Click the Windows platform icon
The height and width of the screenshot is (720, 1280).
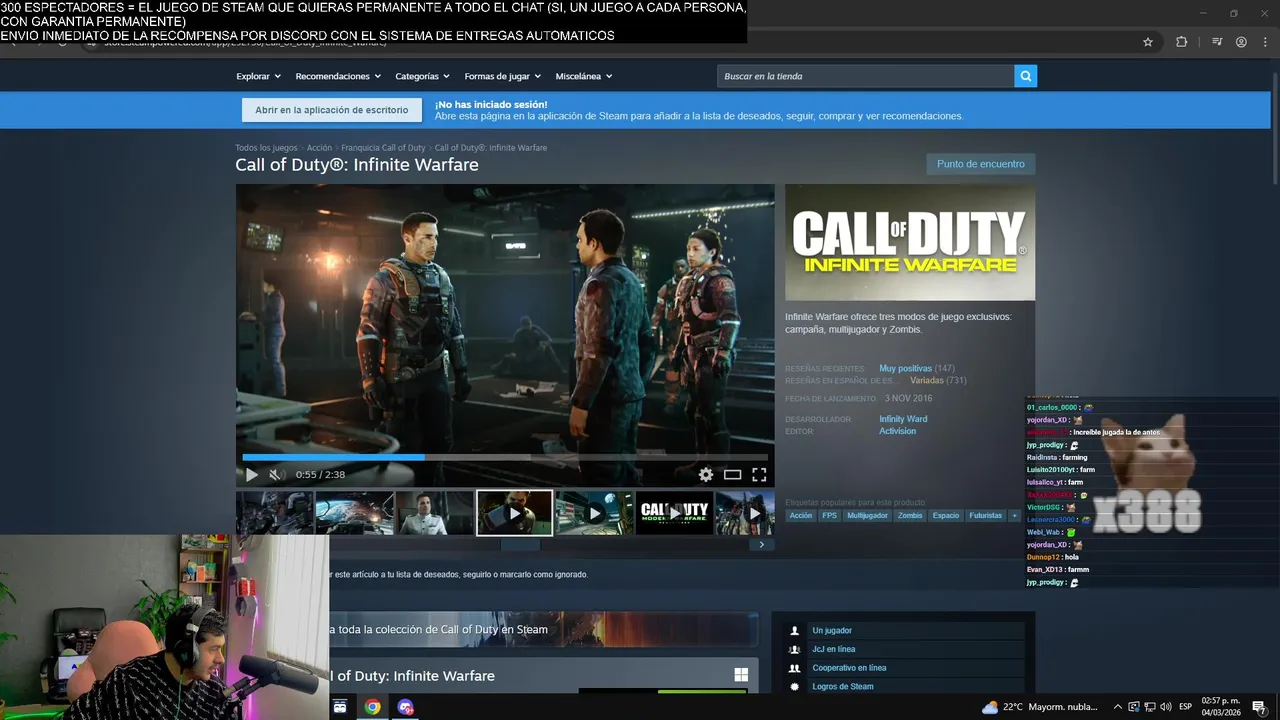pyautogui.click(x=741, y=675)
